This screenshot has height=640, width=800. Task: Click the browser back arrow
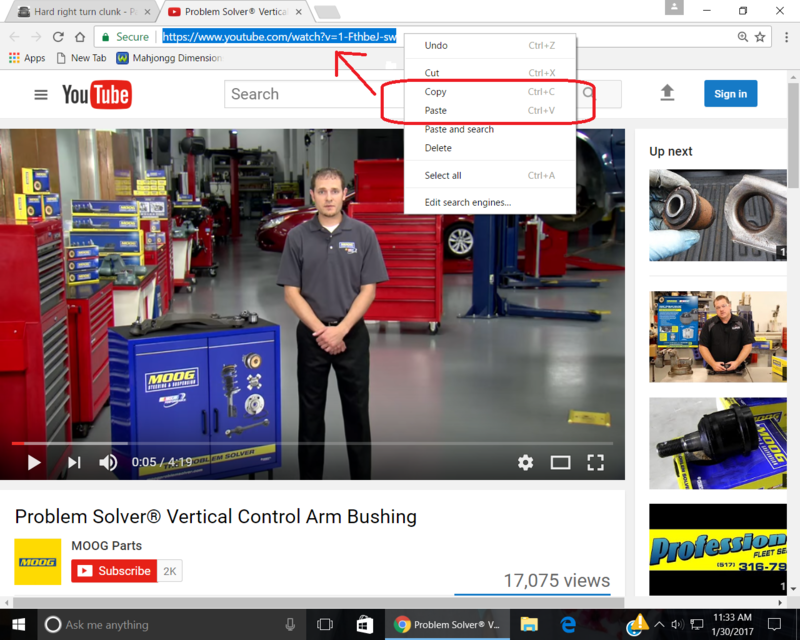14,37
